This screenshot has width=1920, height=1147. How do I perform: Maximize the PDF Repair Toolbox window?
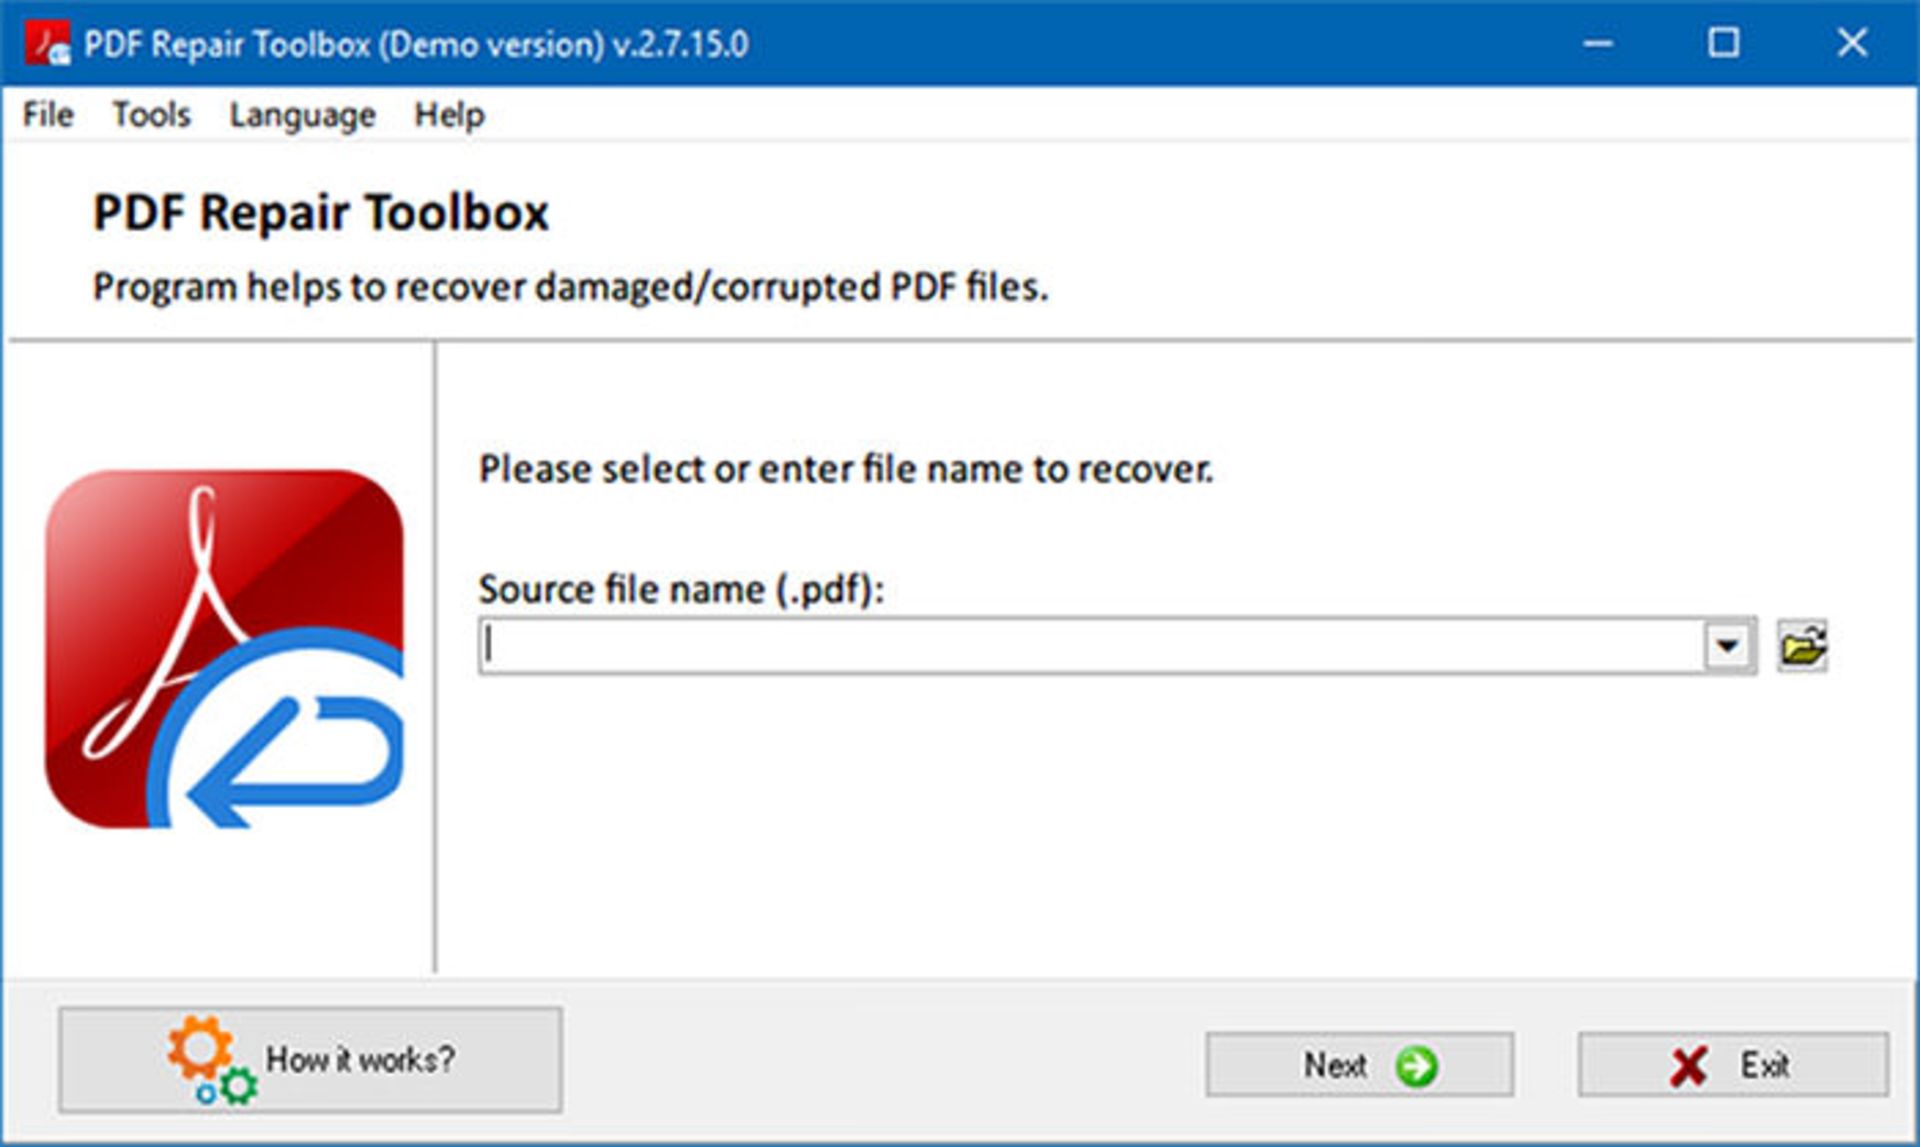pyautogui.click(x=1723, y=44)
